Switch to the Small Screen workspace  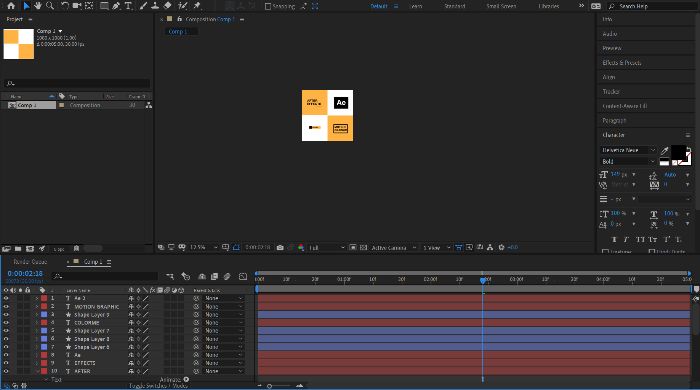pyautogui.click(x=501, y=6)
